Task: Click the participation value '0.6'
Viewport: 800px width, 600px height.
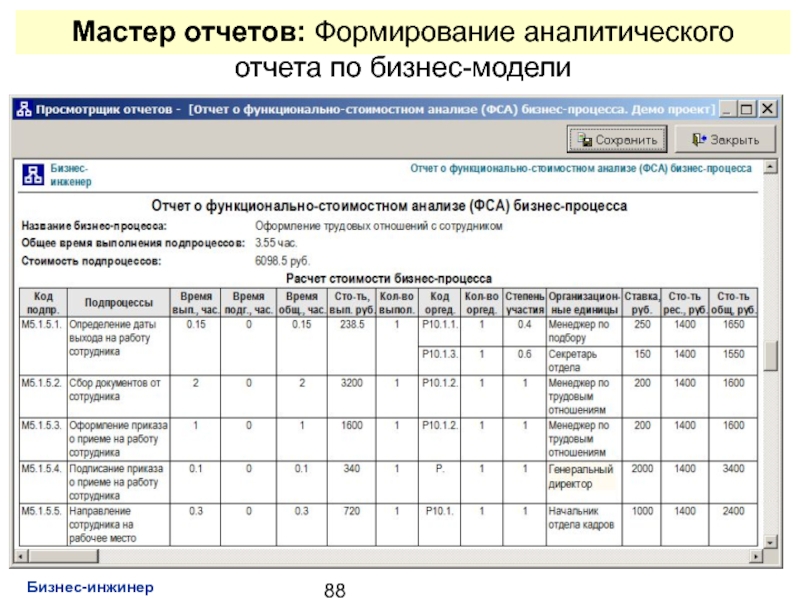Action: (524, 354)
